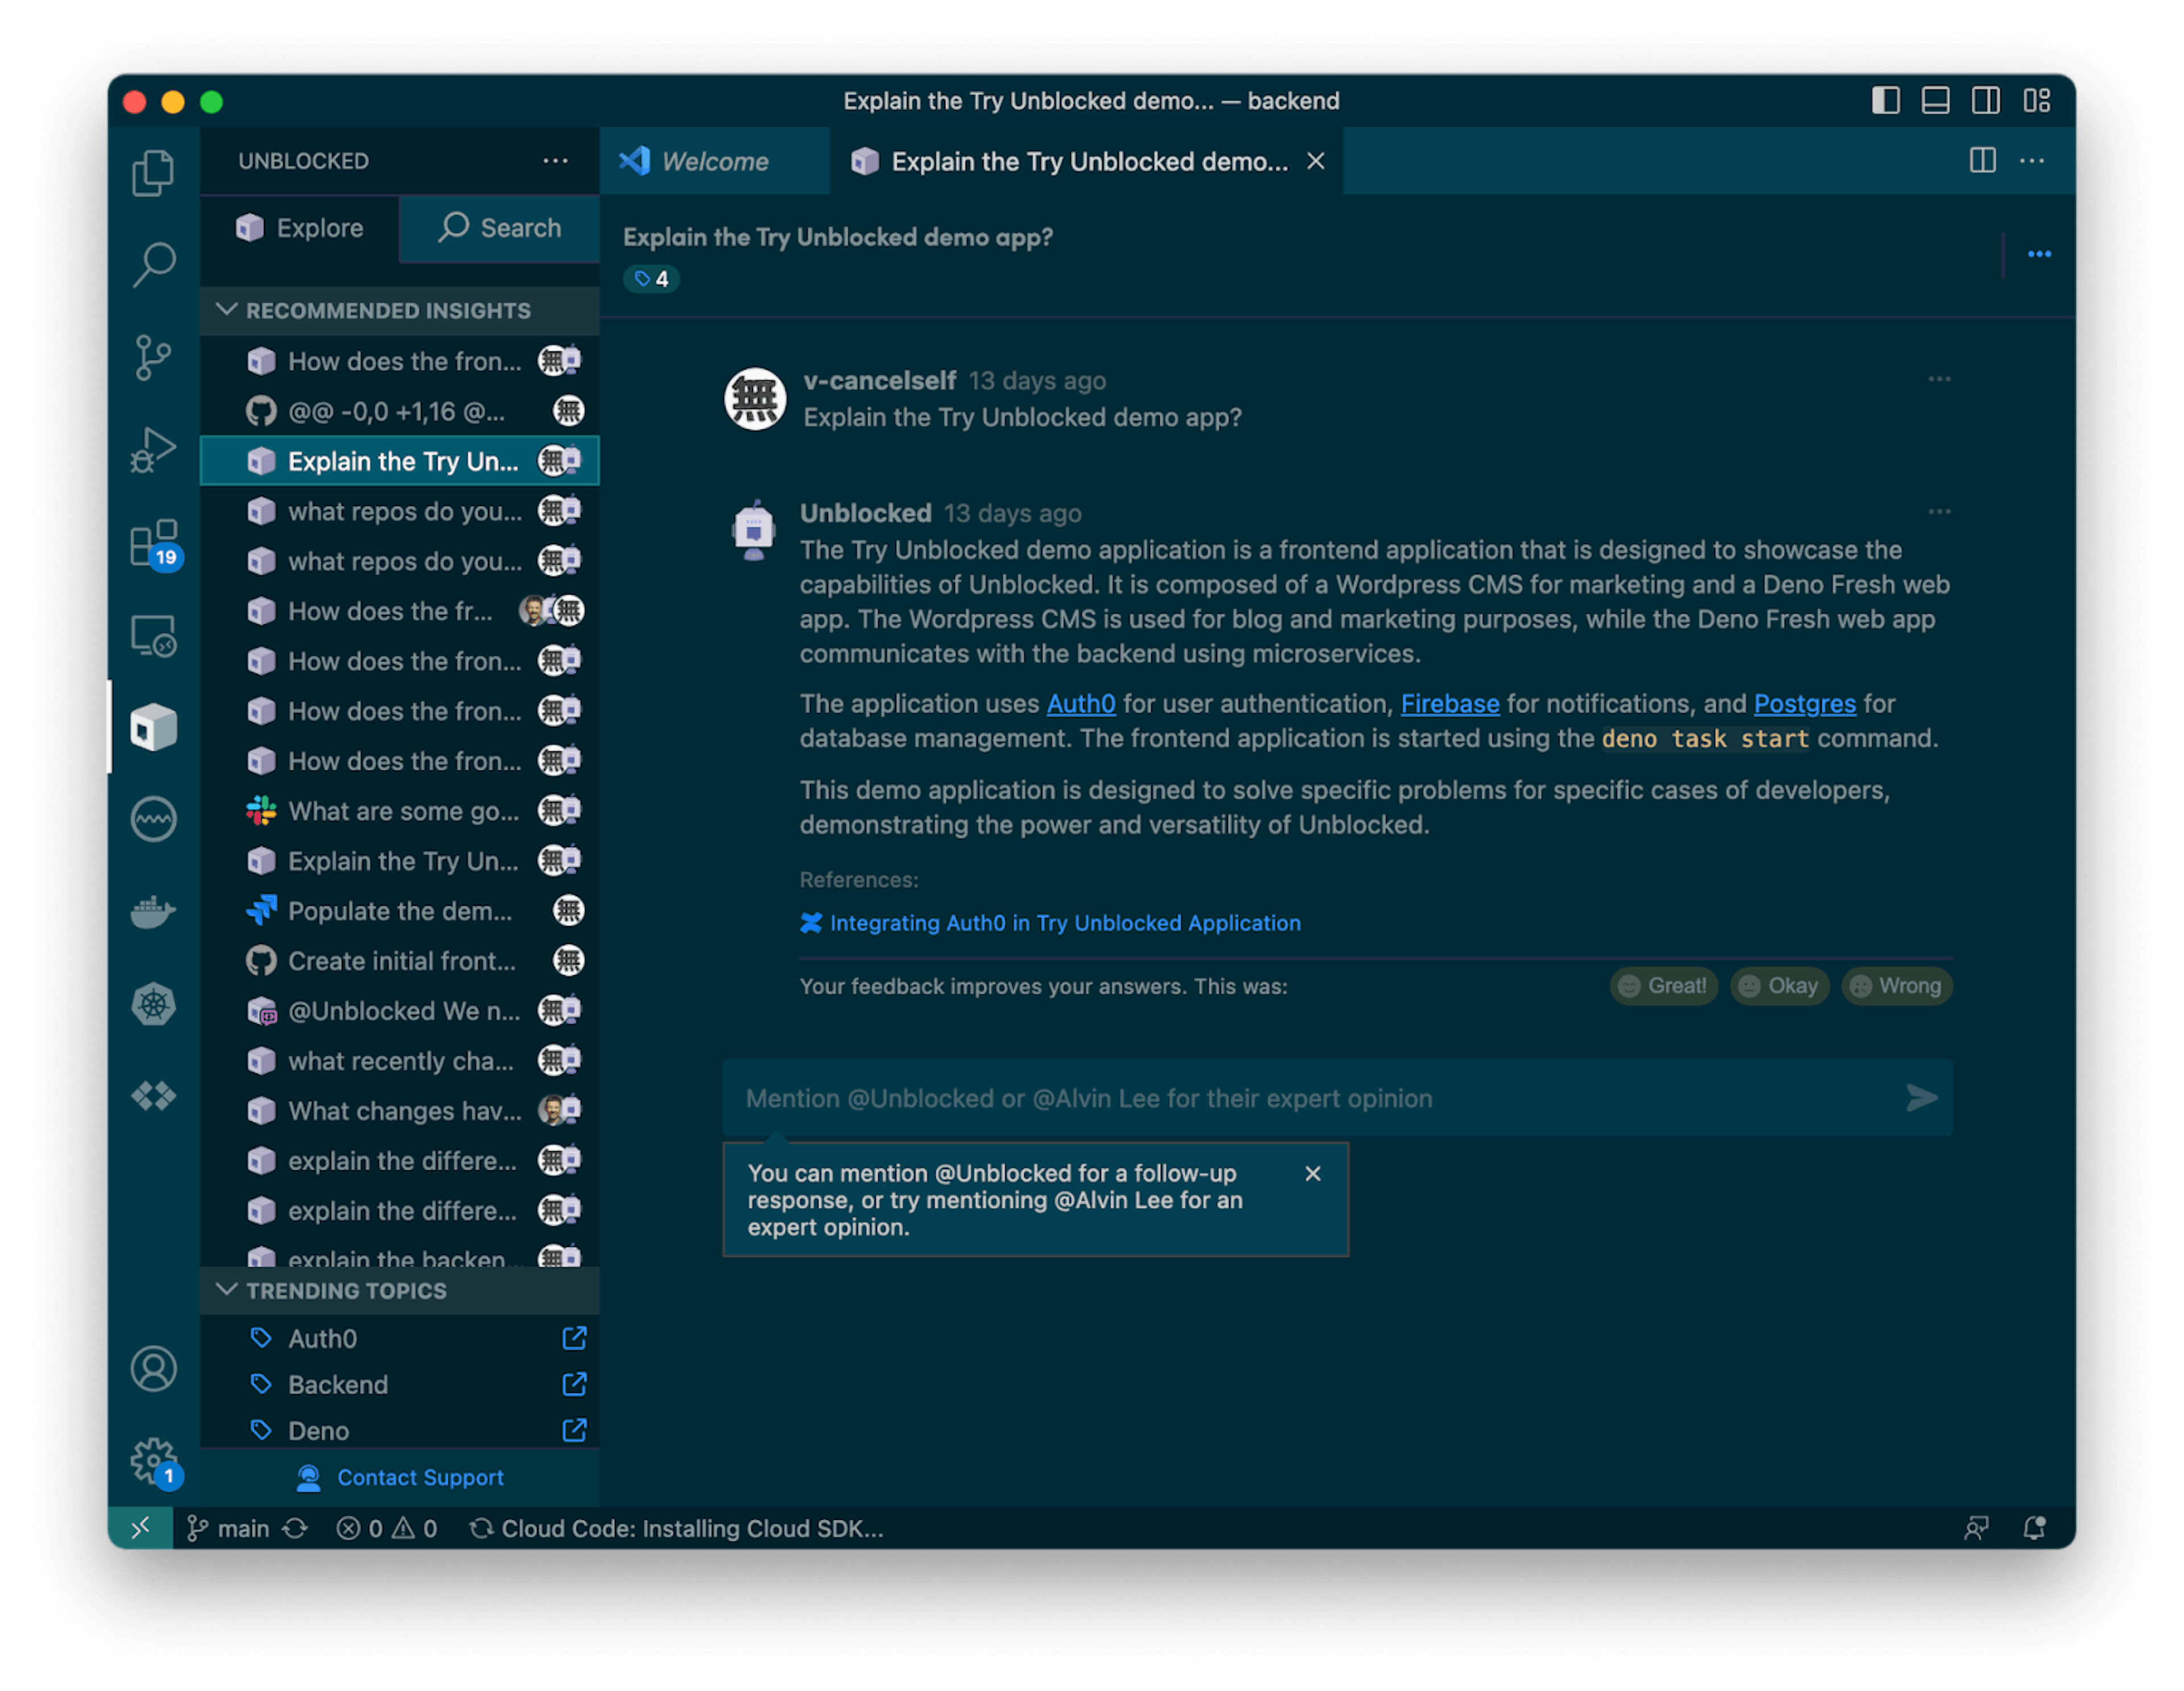Click the Firebase hyperlink in answer
Image resolution: width=2184 pixels, height=1691 pixels.
(1449, 703)
